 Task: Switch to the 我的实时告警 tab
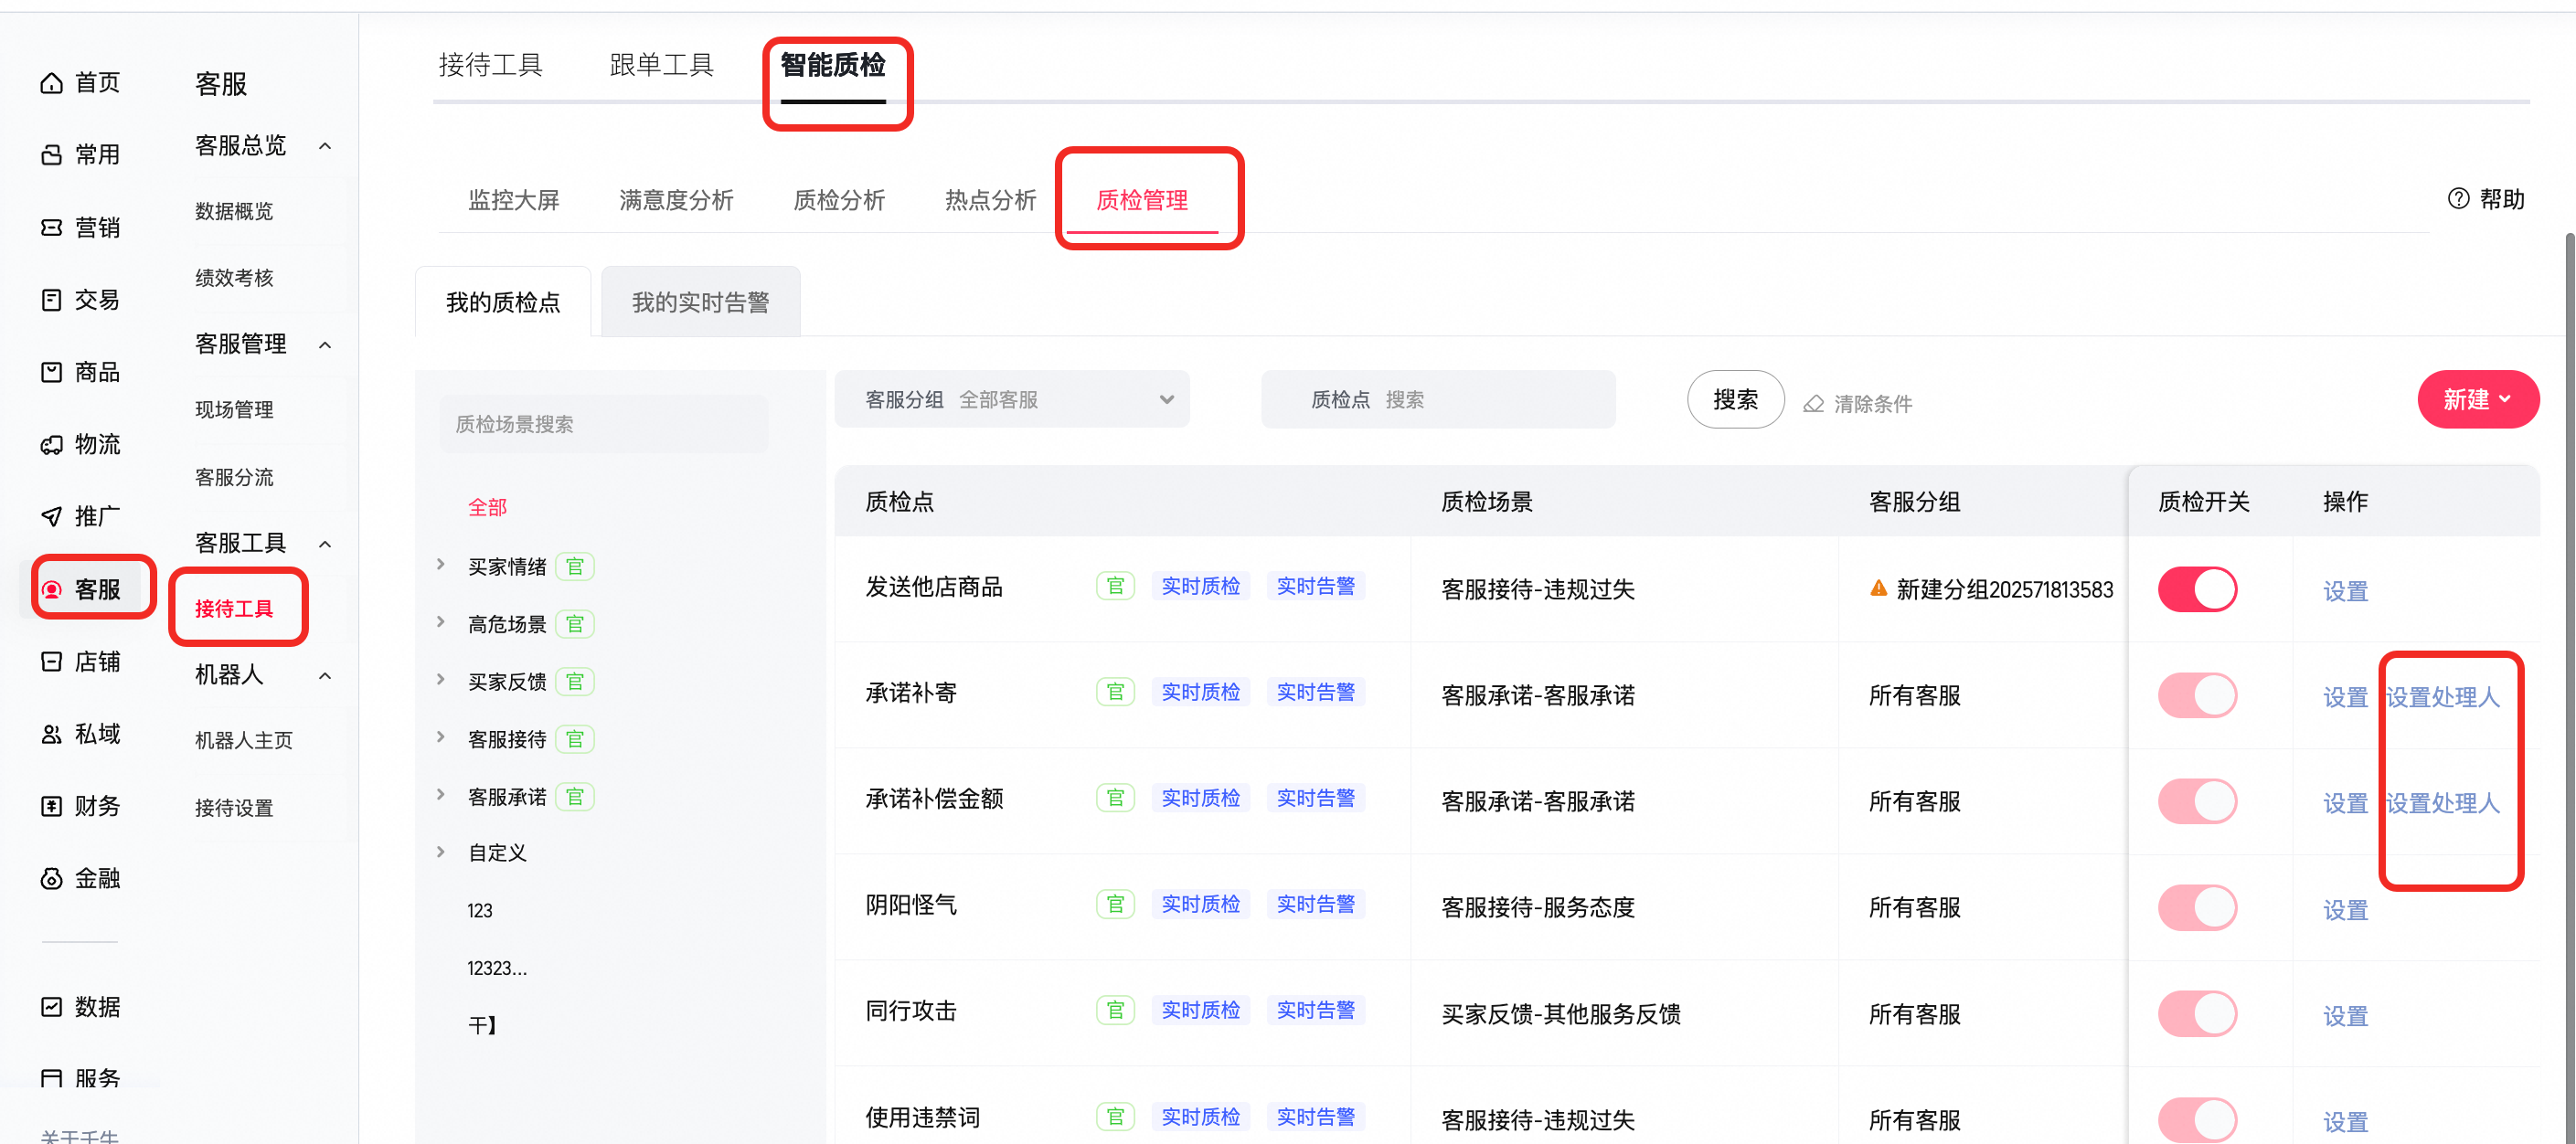pyautogui.click(x=700, y=301)
